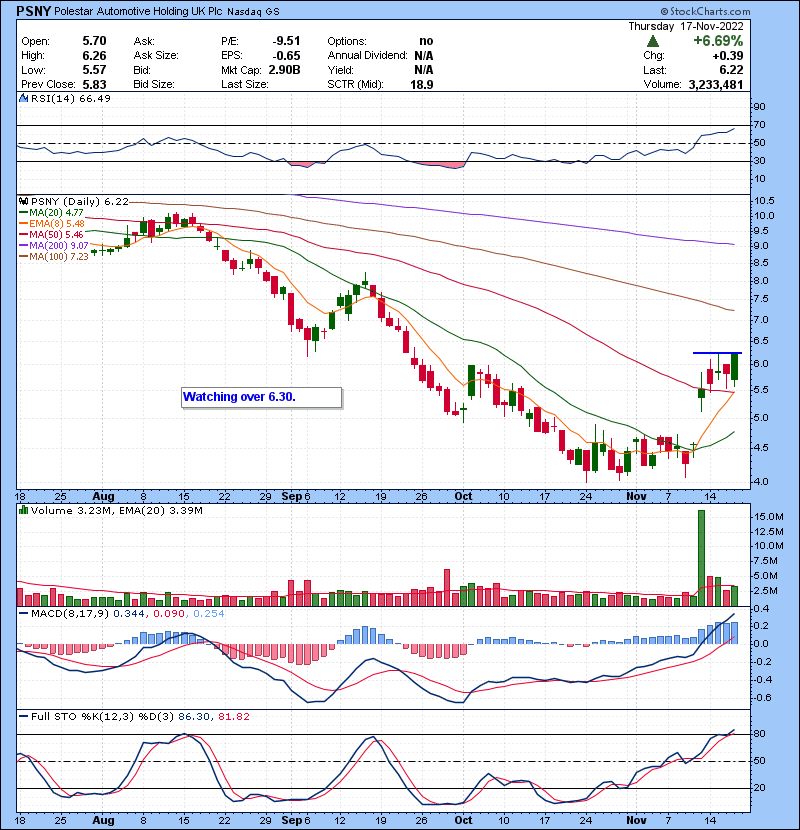Click the PSNY (Daily) 6.22 chart label
This screenshot has height=830, width=800.
(79, 202)
